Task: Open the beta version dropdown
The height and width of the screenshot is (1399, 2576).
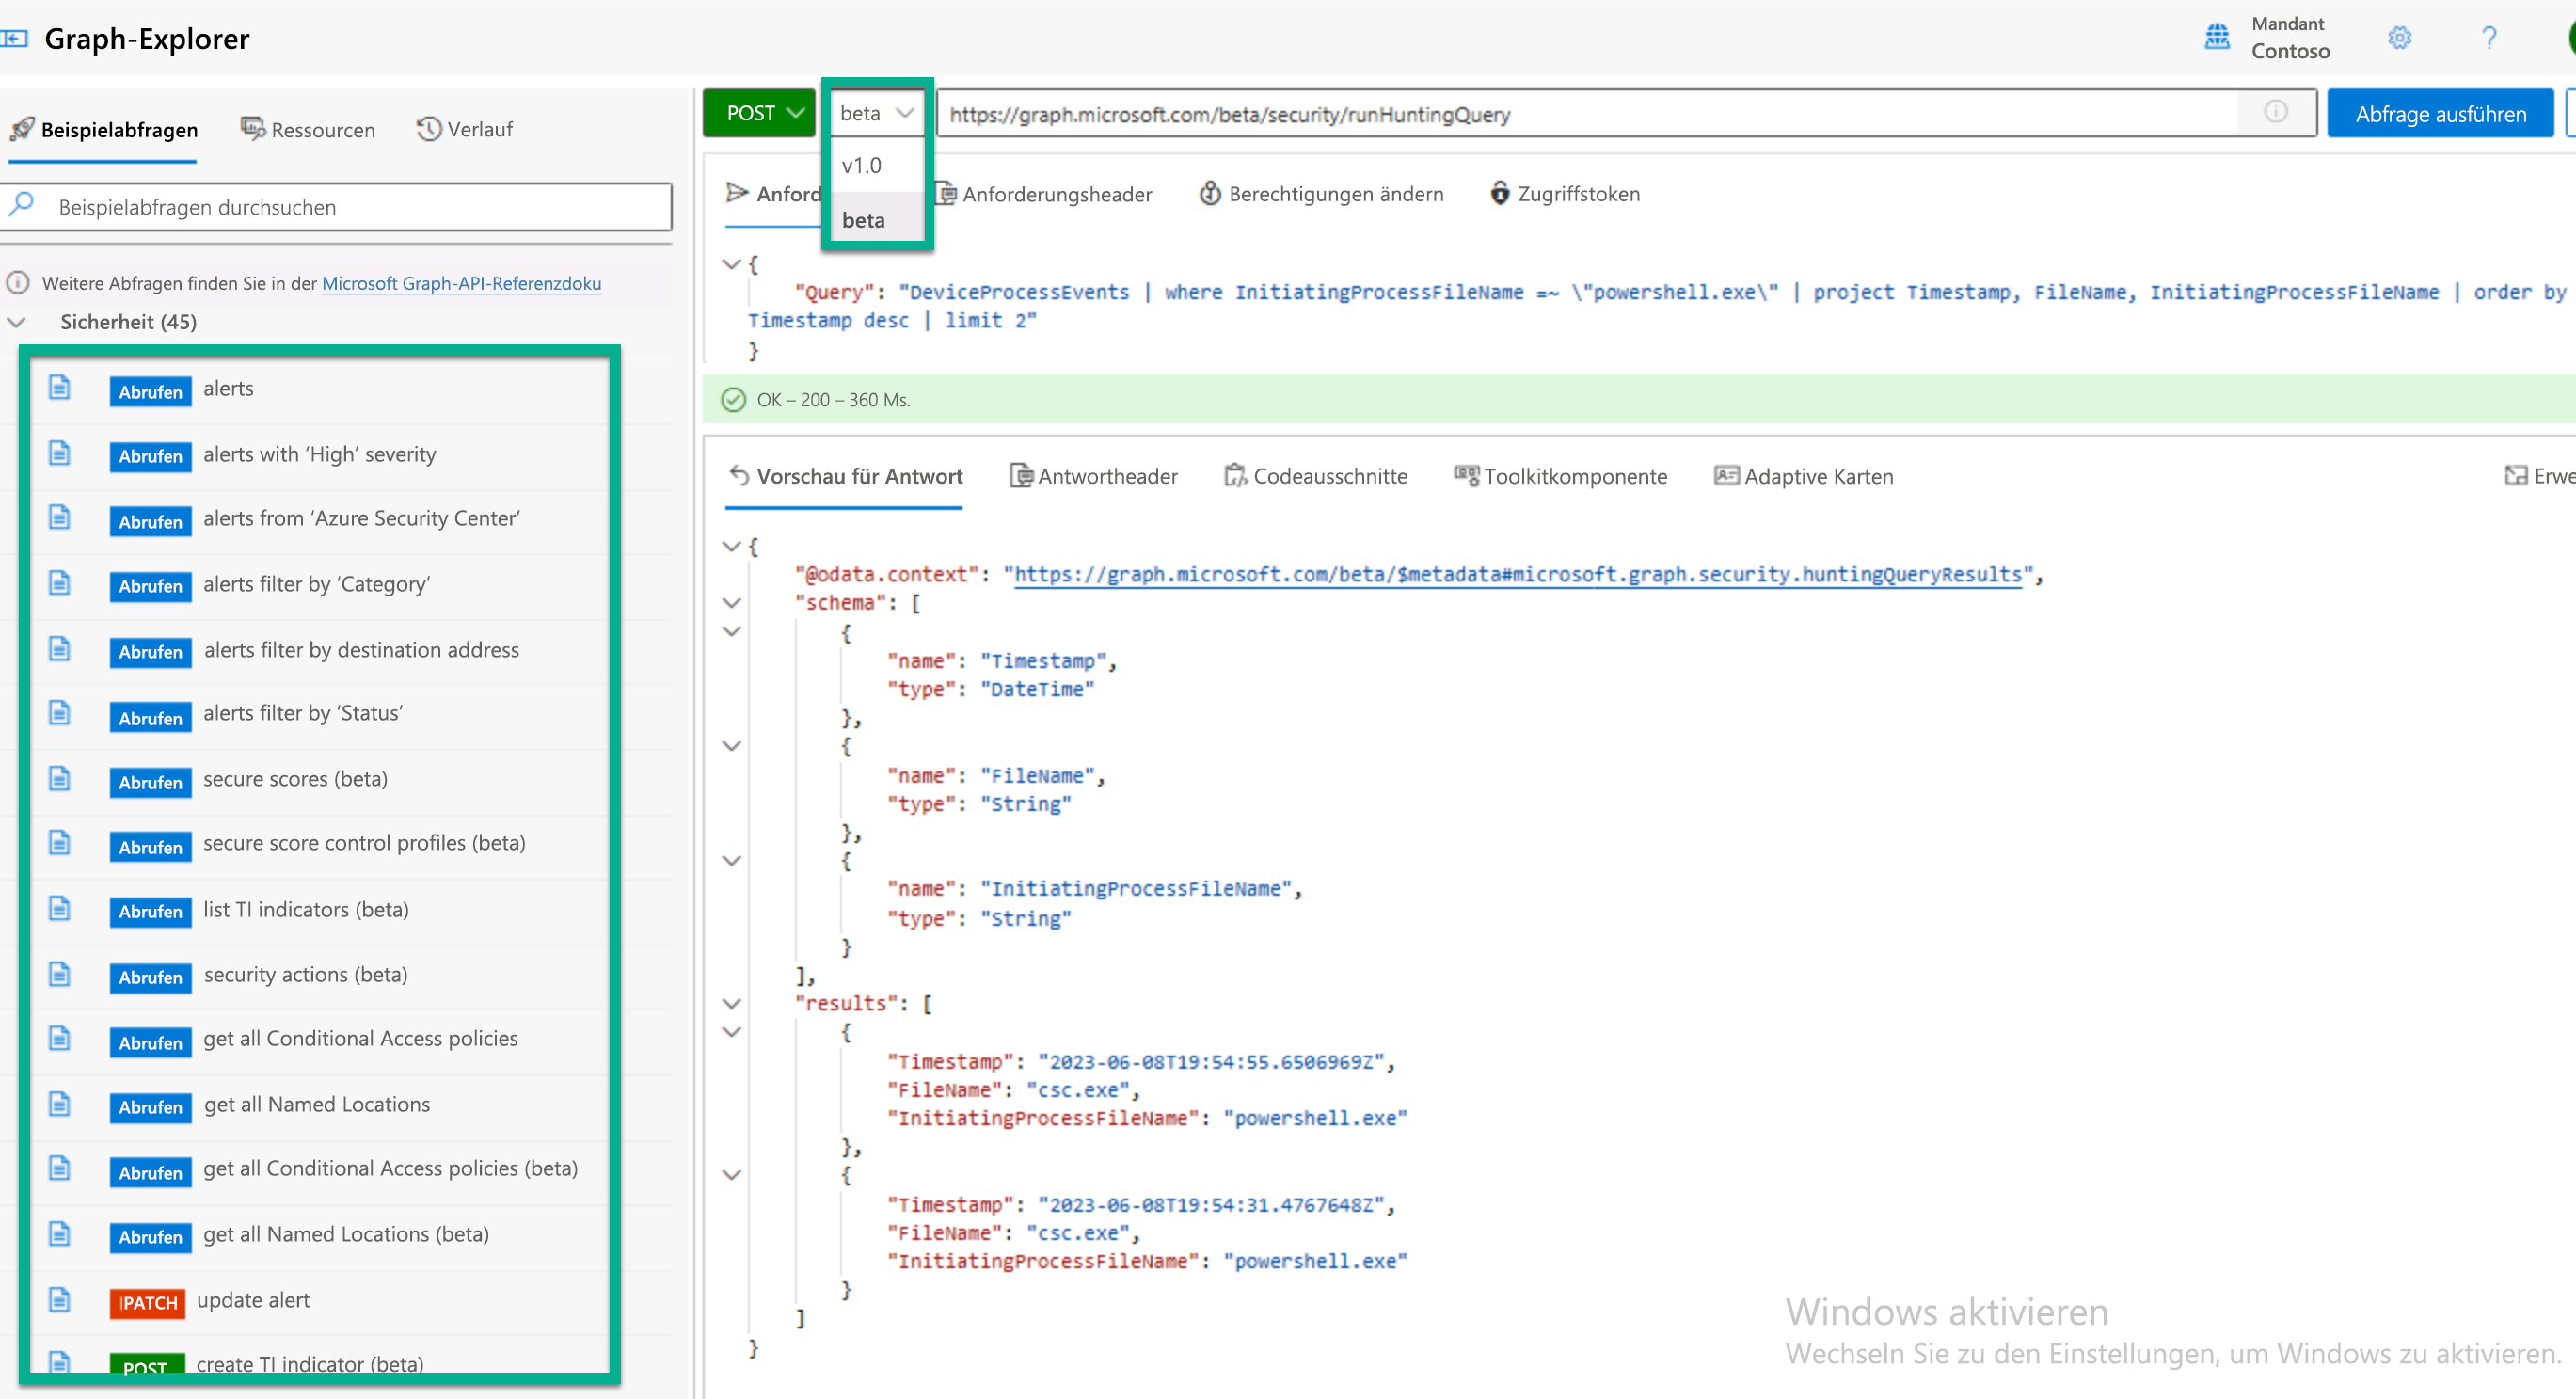Action: click(x=876, y=113)
